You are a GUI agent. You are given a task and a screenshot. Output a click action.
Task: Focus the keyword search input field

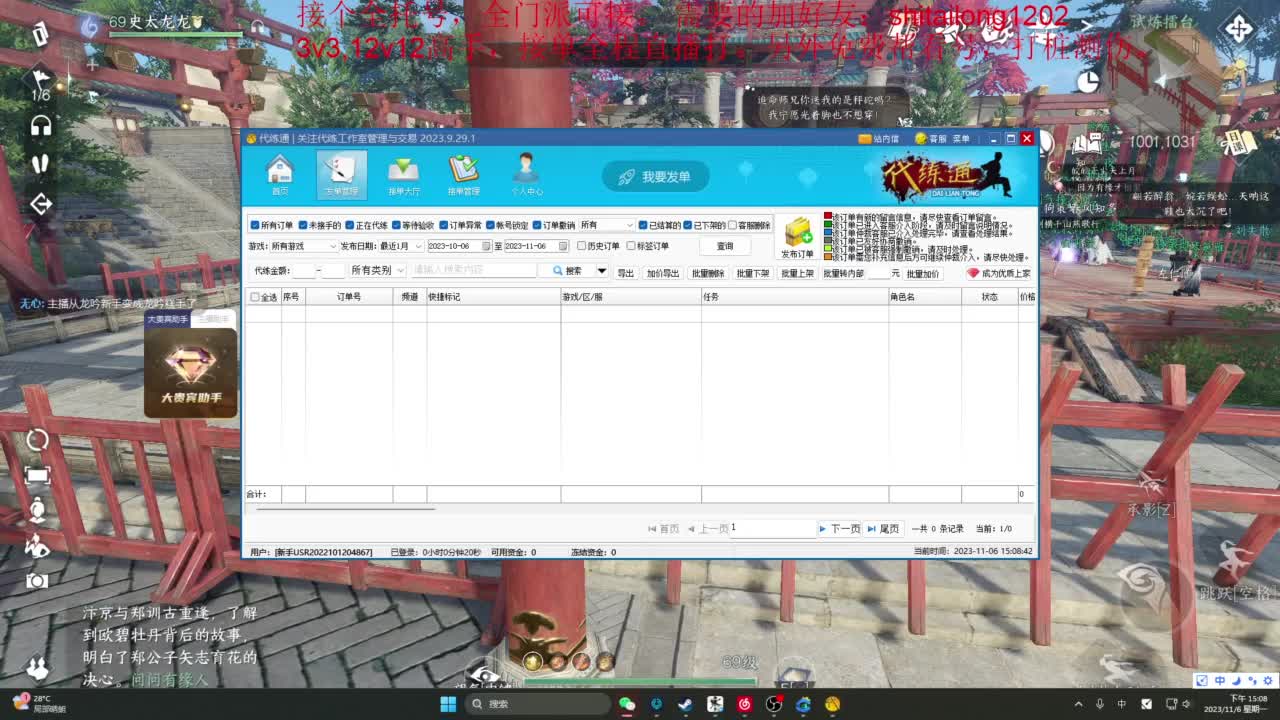click(474, 270)
